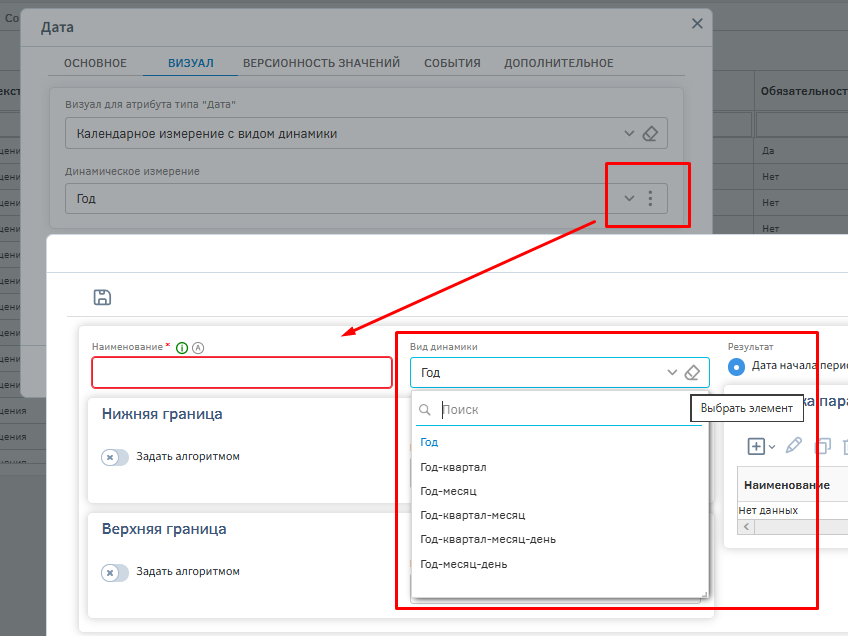Expand the Динамическое измерение dropdown chevron

[629, 198]
